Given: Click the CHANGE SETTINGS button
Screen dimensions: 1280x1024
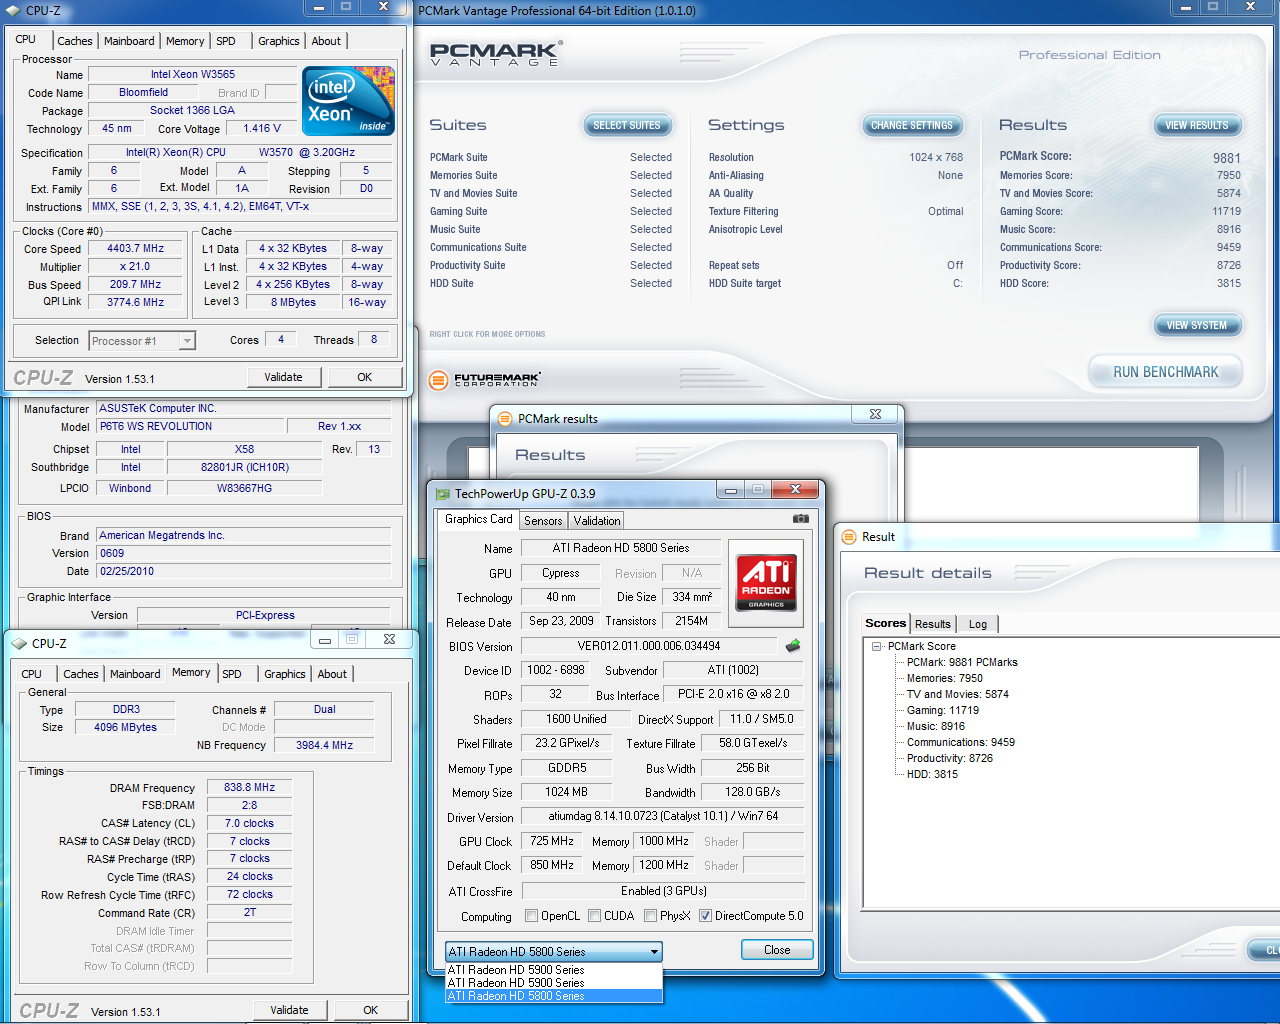Looking at the screenshot, I should point(912,125).
